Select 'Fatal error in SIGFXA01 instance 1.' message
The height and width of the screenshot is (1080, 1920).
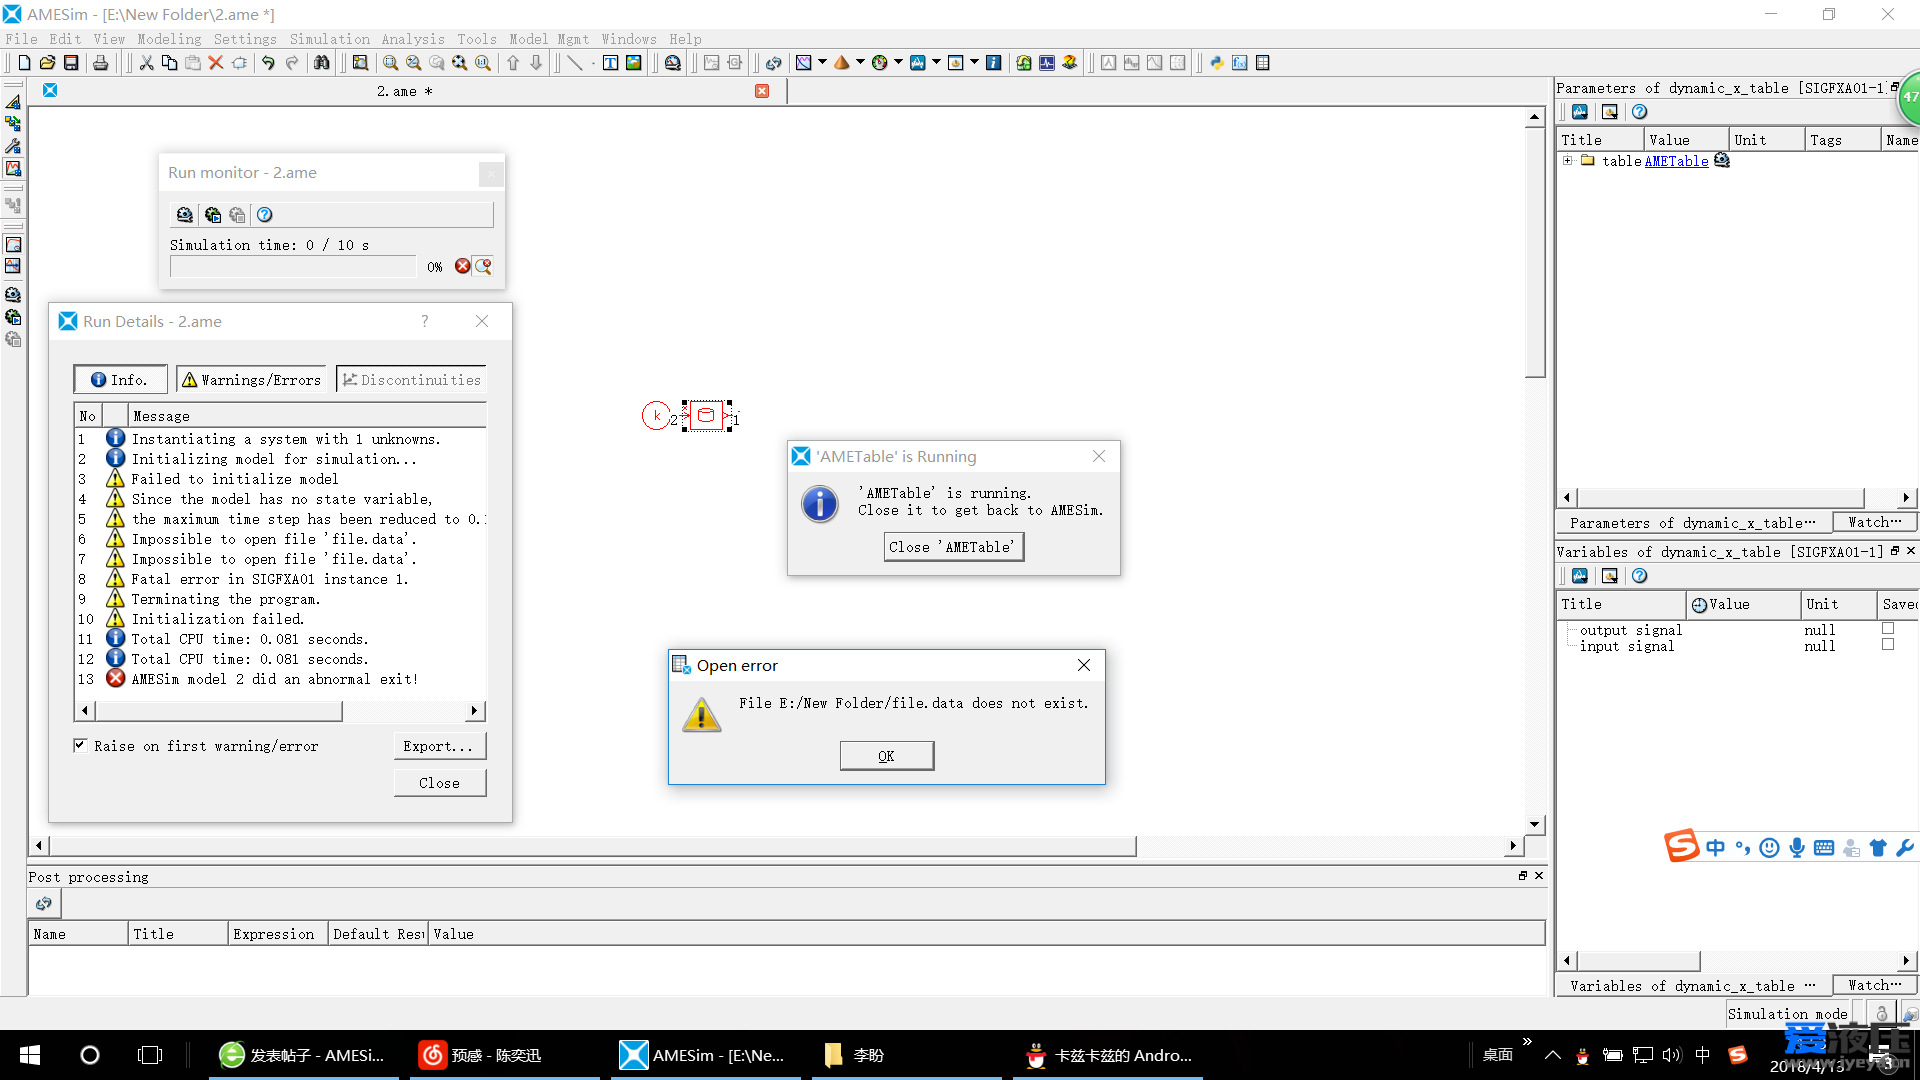(x=270, y=579)
